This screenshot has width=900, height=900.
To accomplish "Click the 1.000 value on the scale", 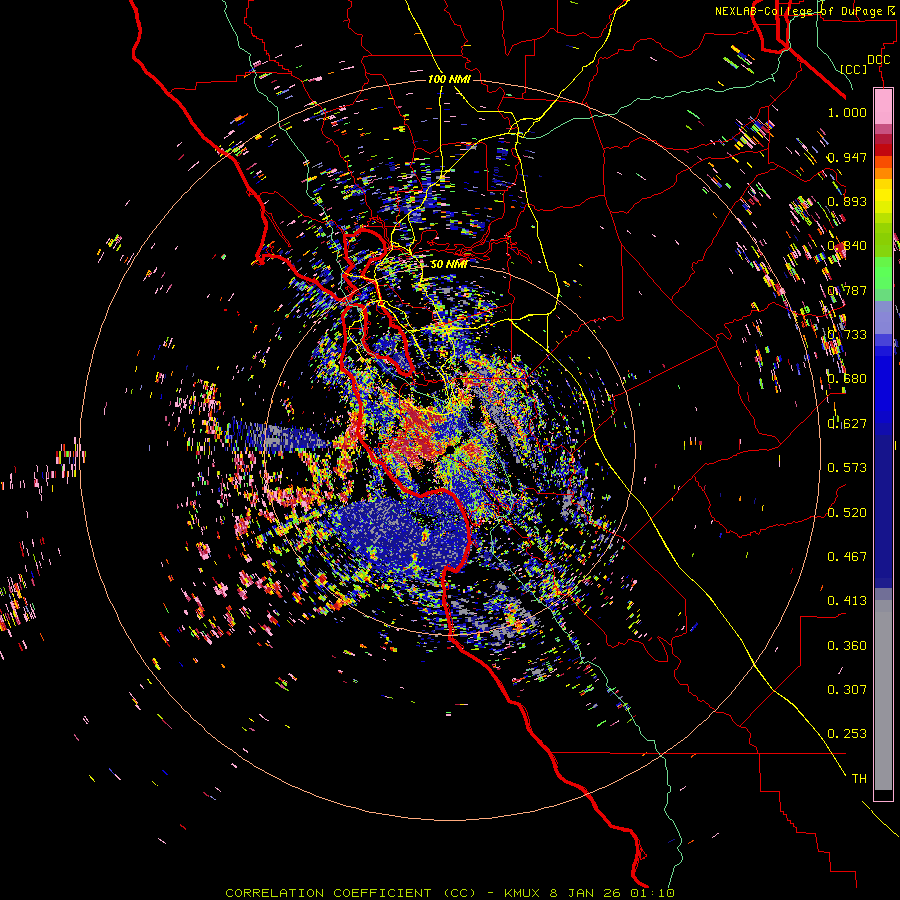I will click(847, 112).
